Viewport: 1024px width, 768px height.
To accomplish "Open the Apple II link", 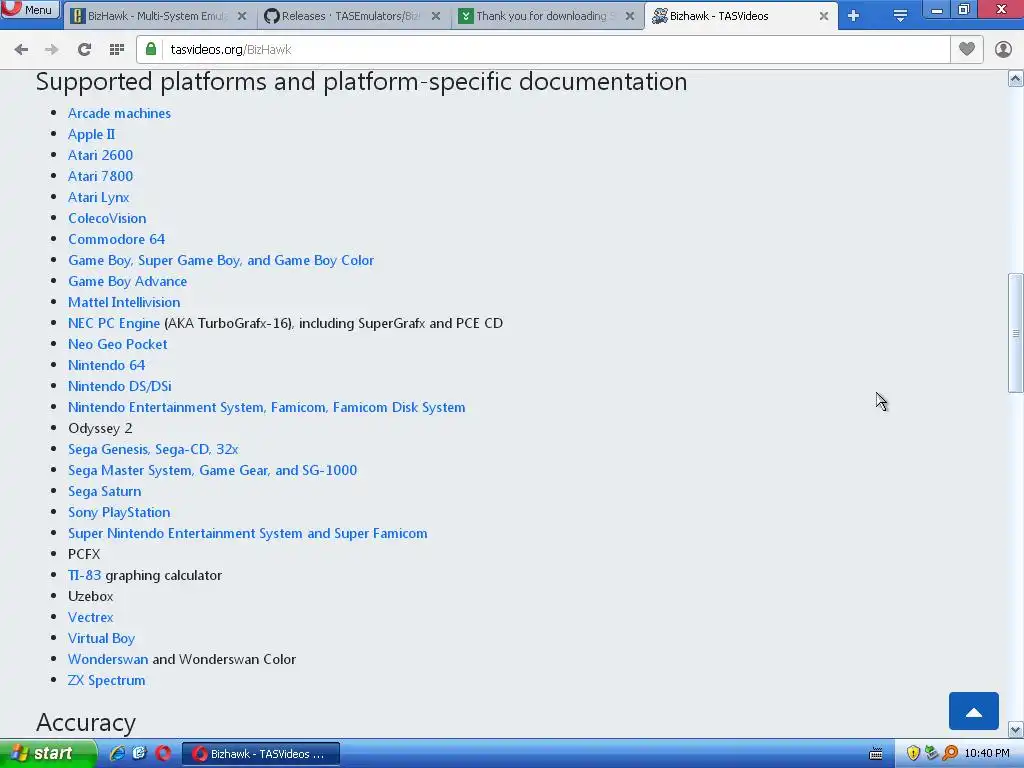I will (x=91, y=134).
